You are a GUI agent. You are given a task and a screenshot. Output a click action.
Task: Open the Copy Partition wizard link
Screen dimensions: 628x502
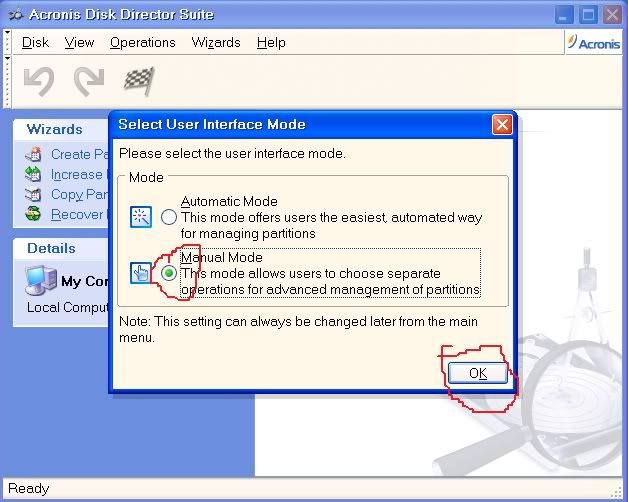coord(79,195)
